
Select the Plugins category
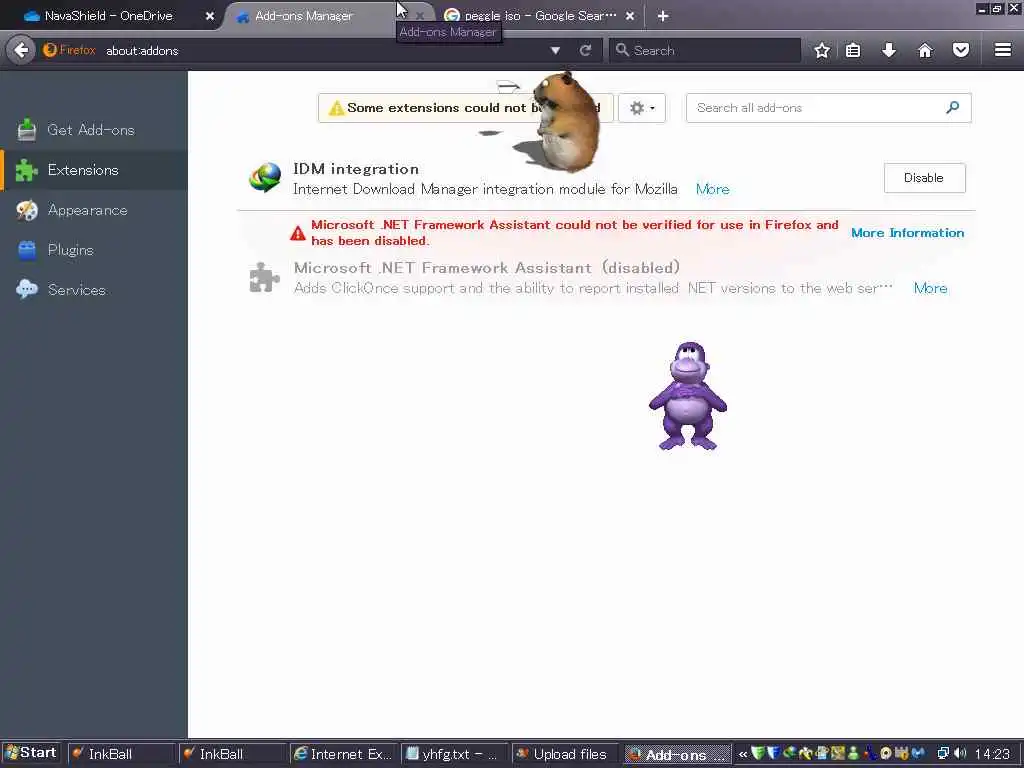(94, 250)
